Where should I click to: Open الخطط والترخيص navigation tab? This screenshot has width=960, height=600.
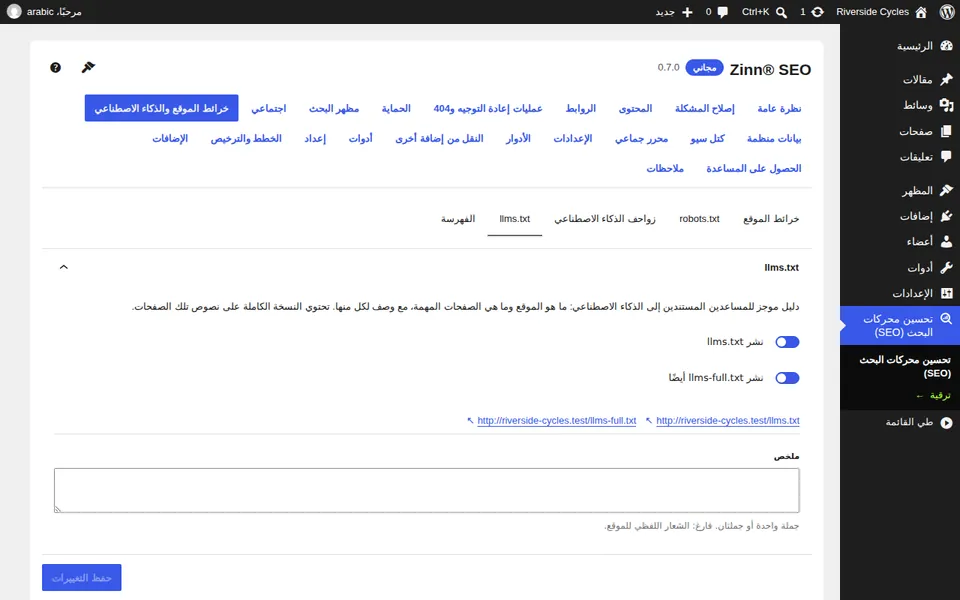(246, 138)
